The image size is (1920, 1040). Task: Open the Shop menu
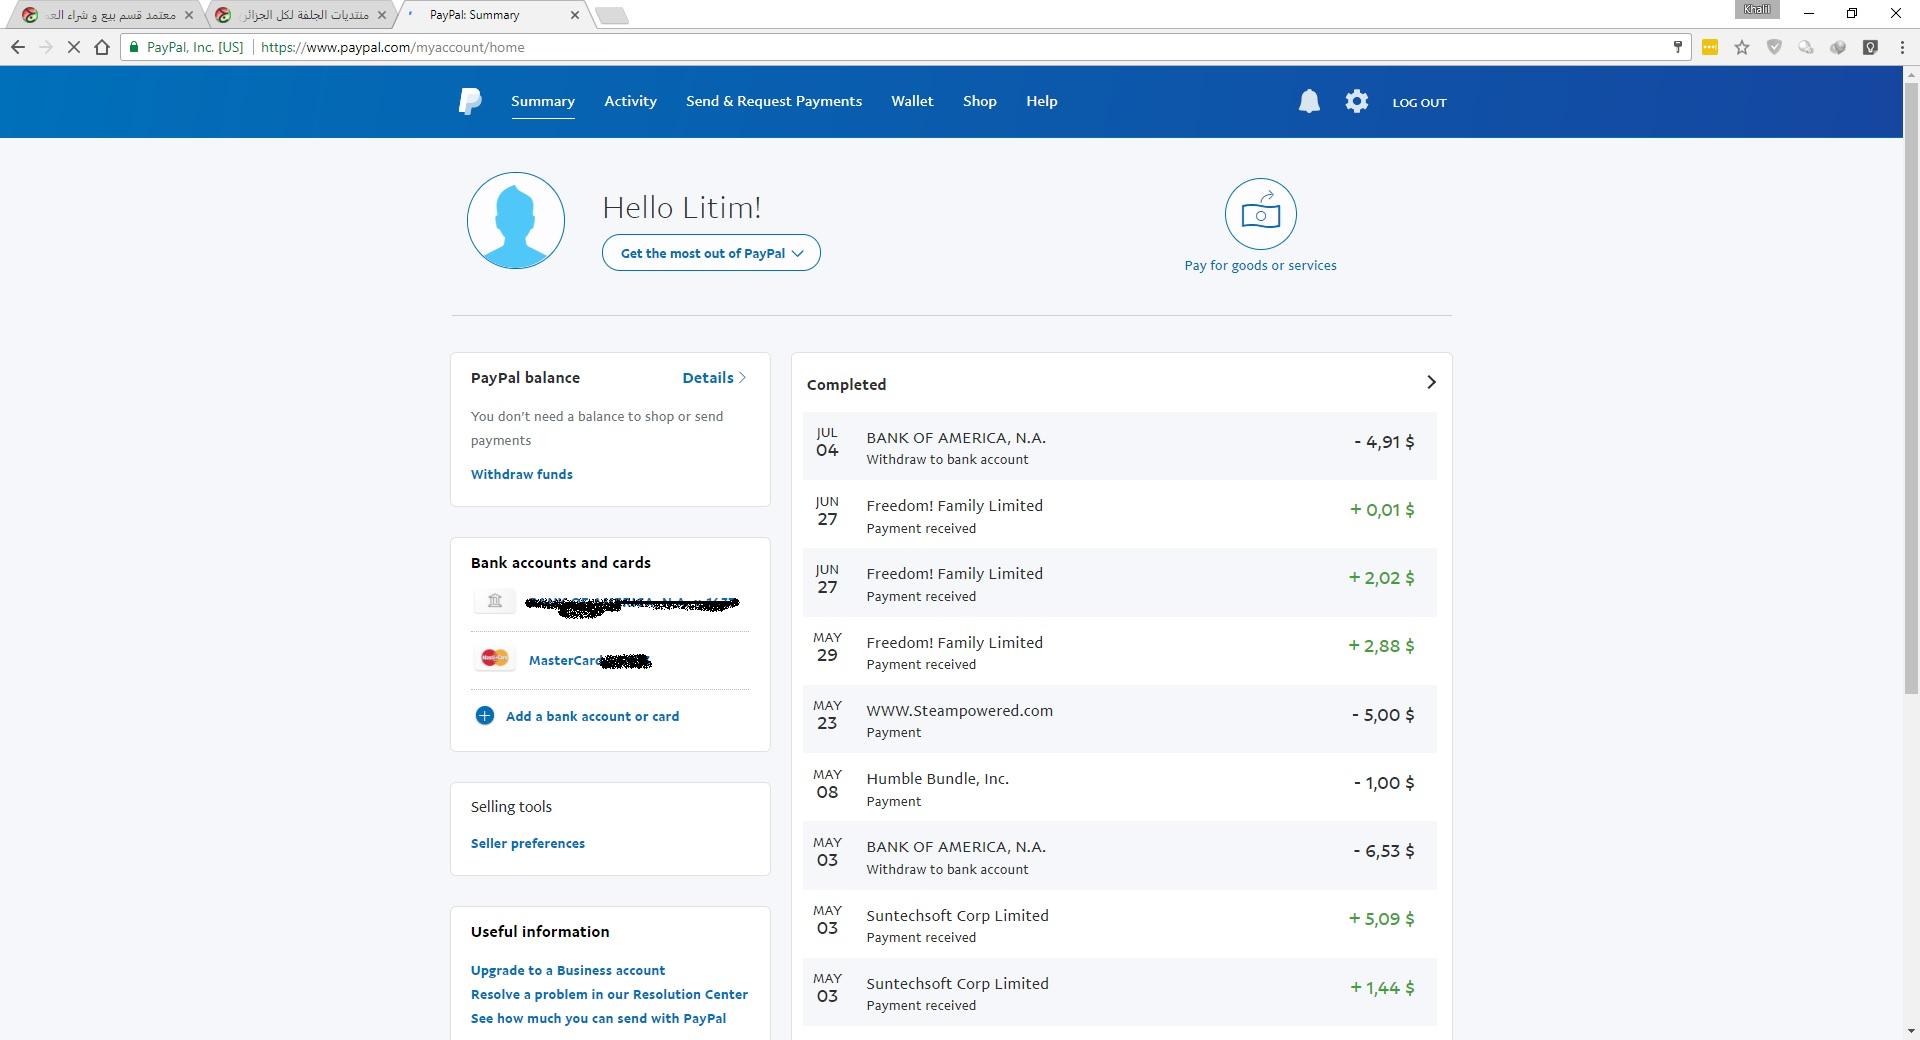[979, 101]
